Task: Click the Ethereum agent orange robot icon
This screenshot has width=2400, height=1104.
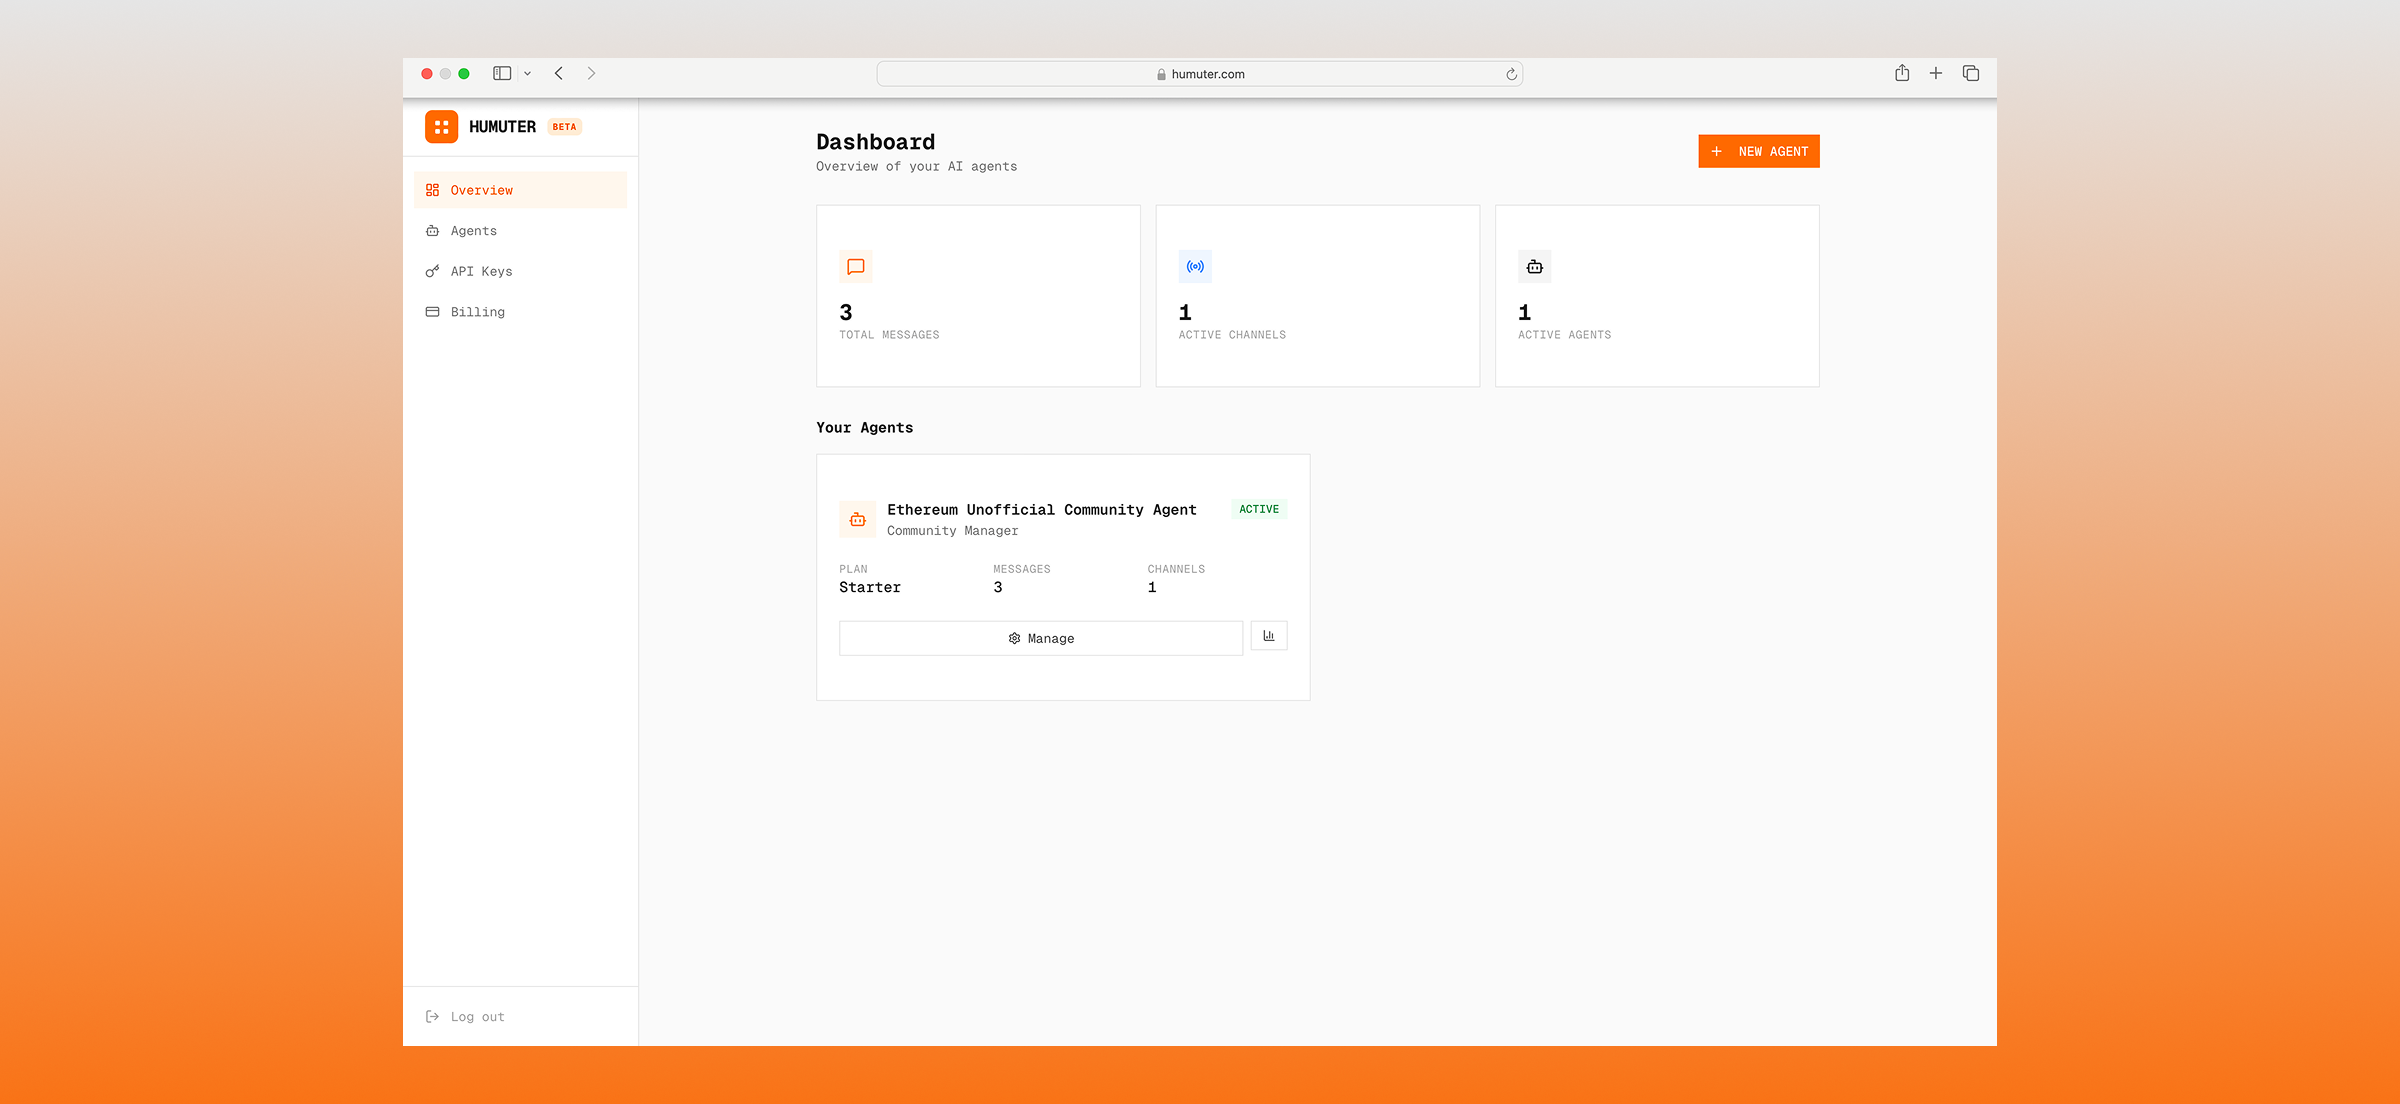Action: click(857, 519)
